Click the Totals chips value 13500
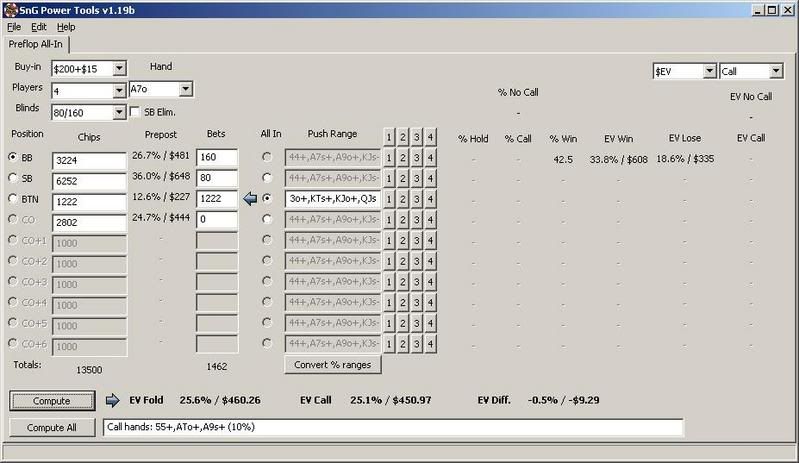Image resolution: width=799 pixels, height=463 pixels. click(x=89, y=370)
